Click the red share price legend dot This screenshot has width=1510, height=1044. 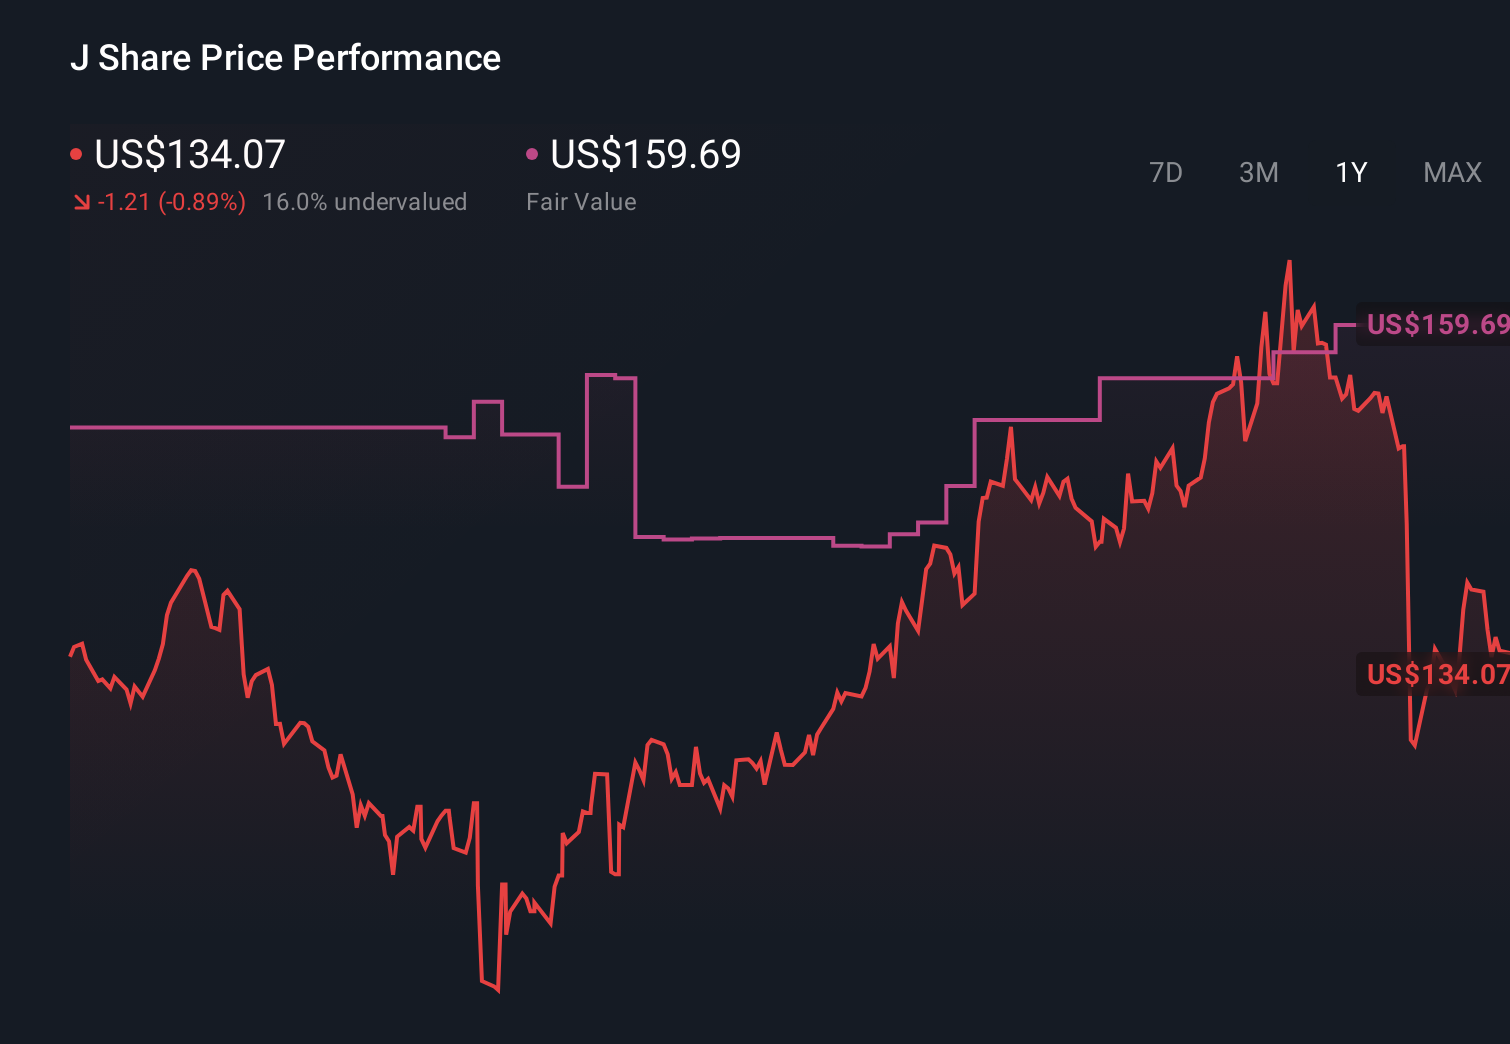[76, 153]
